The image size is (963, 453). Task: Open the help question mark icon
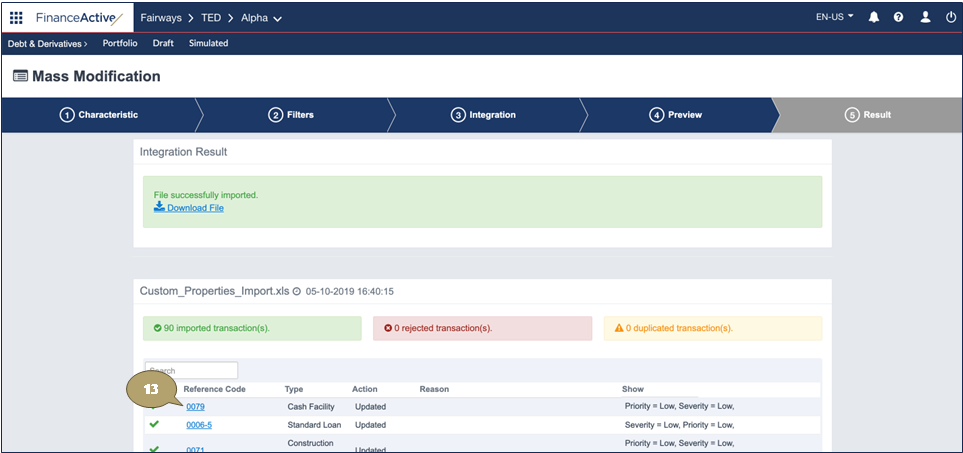[899, 18]
